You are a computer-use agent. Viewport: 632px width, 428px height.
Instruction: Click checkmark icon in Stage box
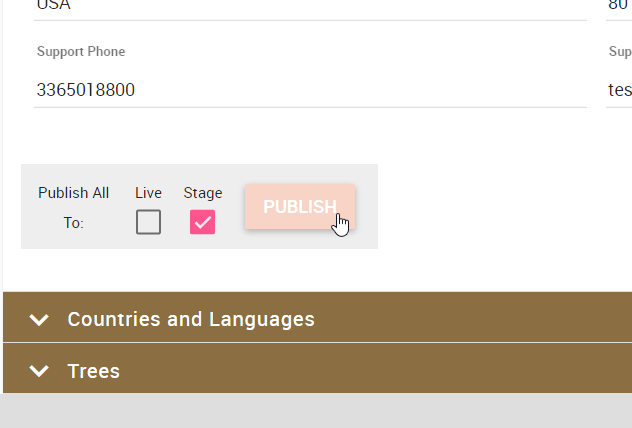203,222
